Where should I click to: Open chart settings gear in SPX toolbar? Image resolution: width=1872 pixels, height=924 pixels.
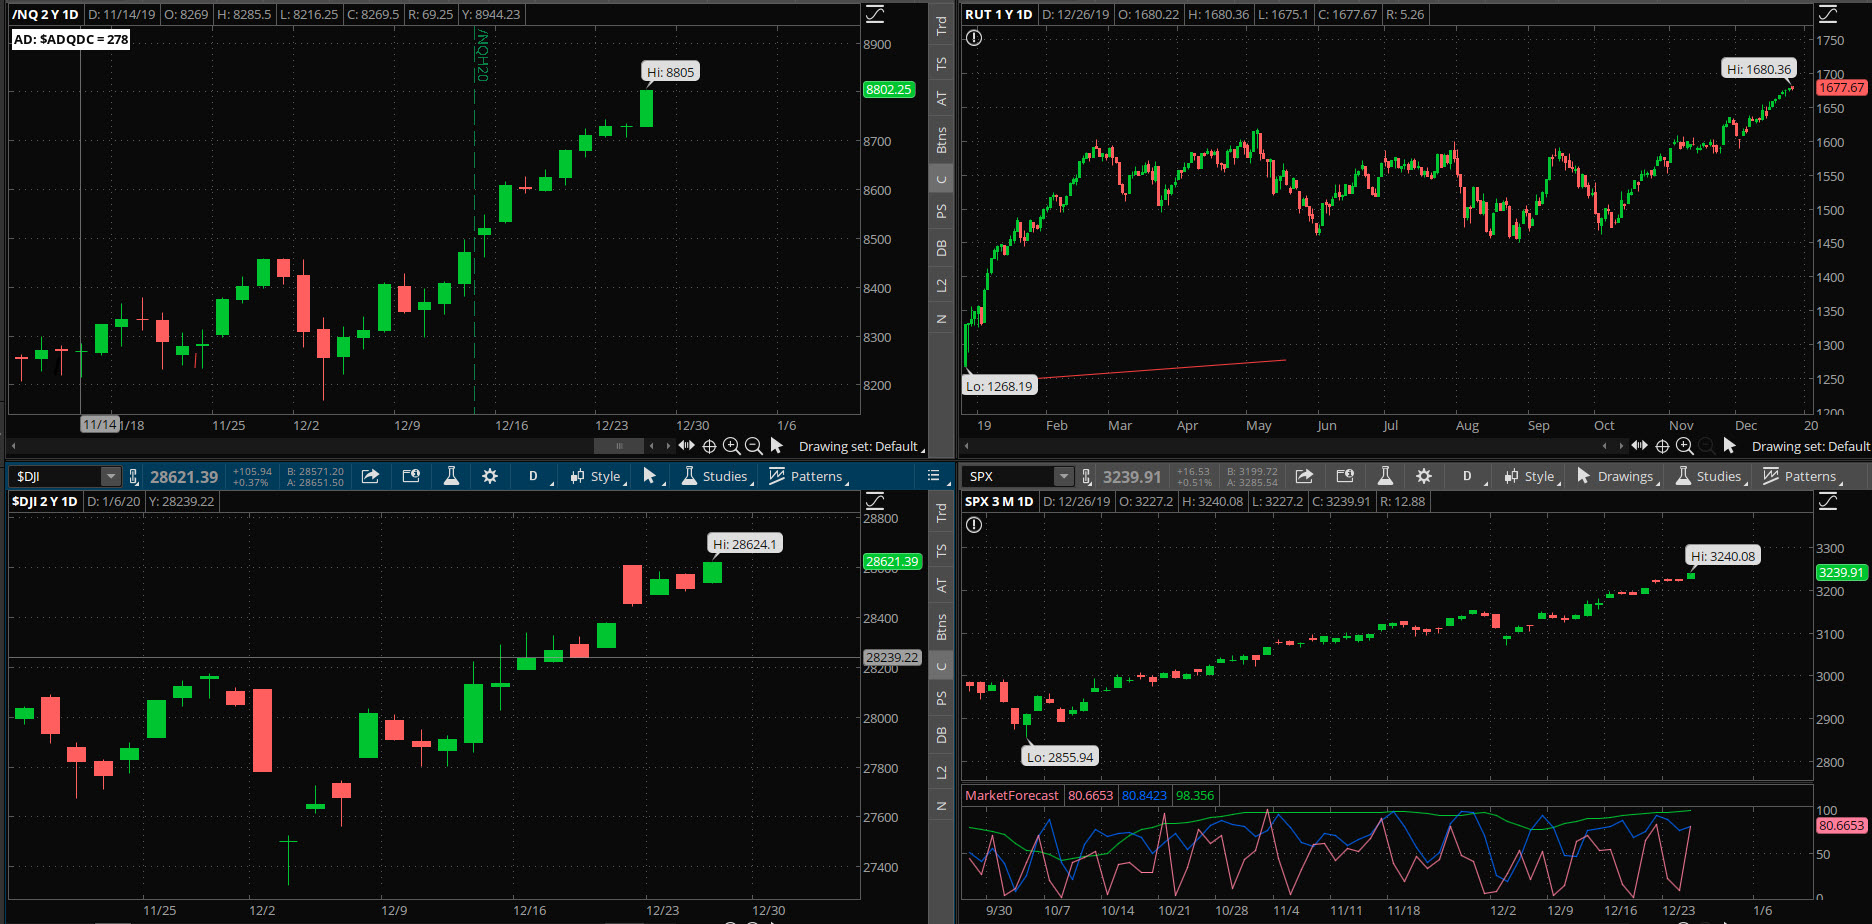click(x=1424, y=476)
